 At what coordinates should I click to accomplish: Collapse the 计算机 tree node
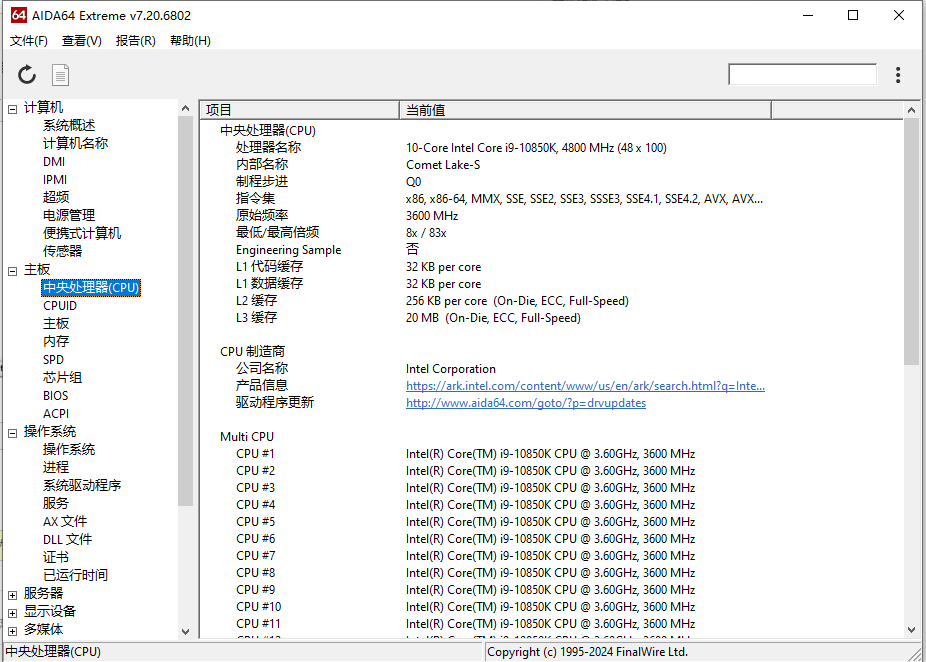(12, 109)
